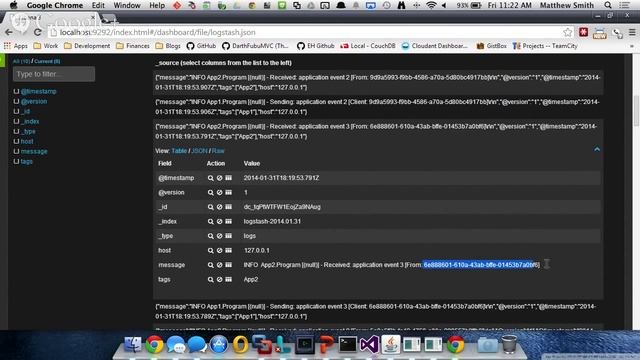Viewport: 640px width, 360px height.
Task: Open Finder from the Dock
Action: pyautogui.click(x=133, y=345)
